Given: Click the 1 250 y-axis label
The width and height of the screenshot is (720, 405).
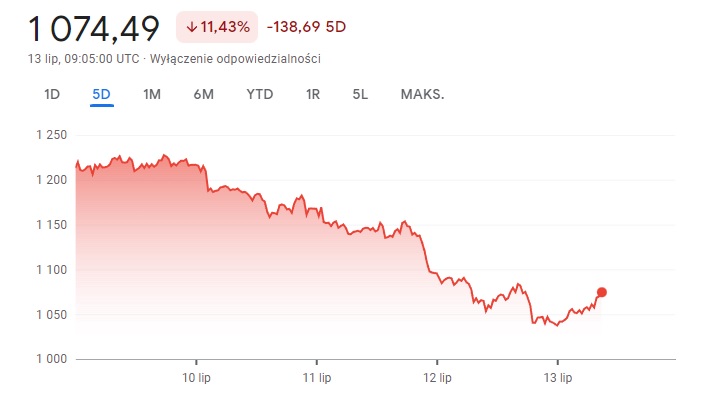Looking at the screenshot, I should [x=49, y=135].
